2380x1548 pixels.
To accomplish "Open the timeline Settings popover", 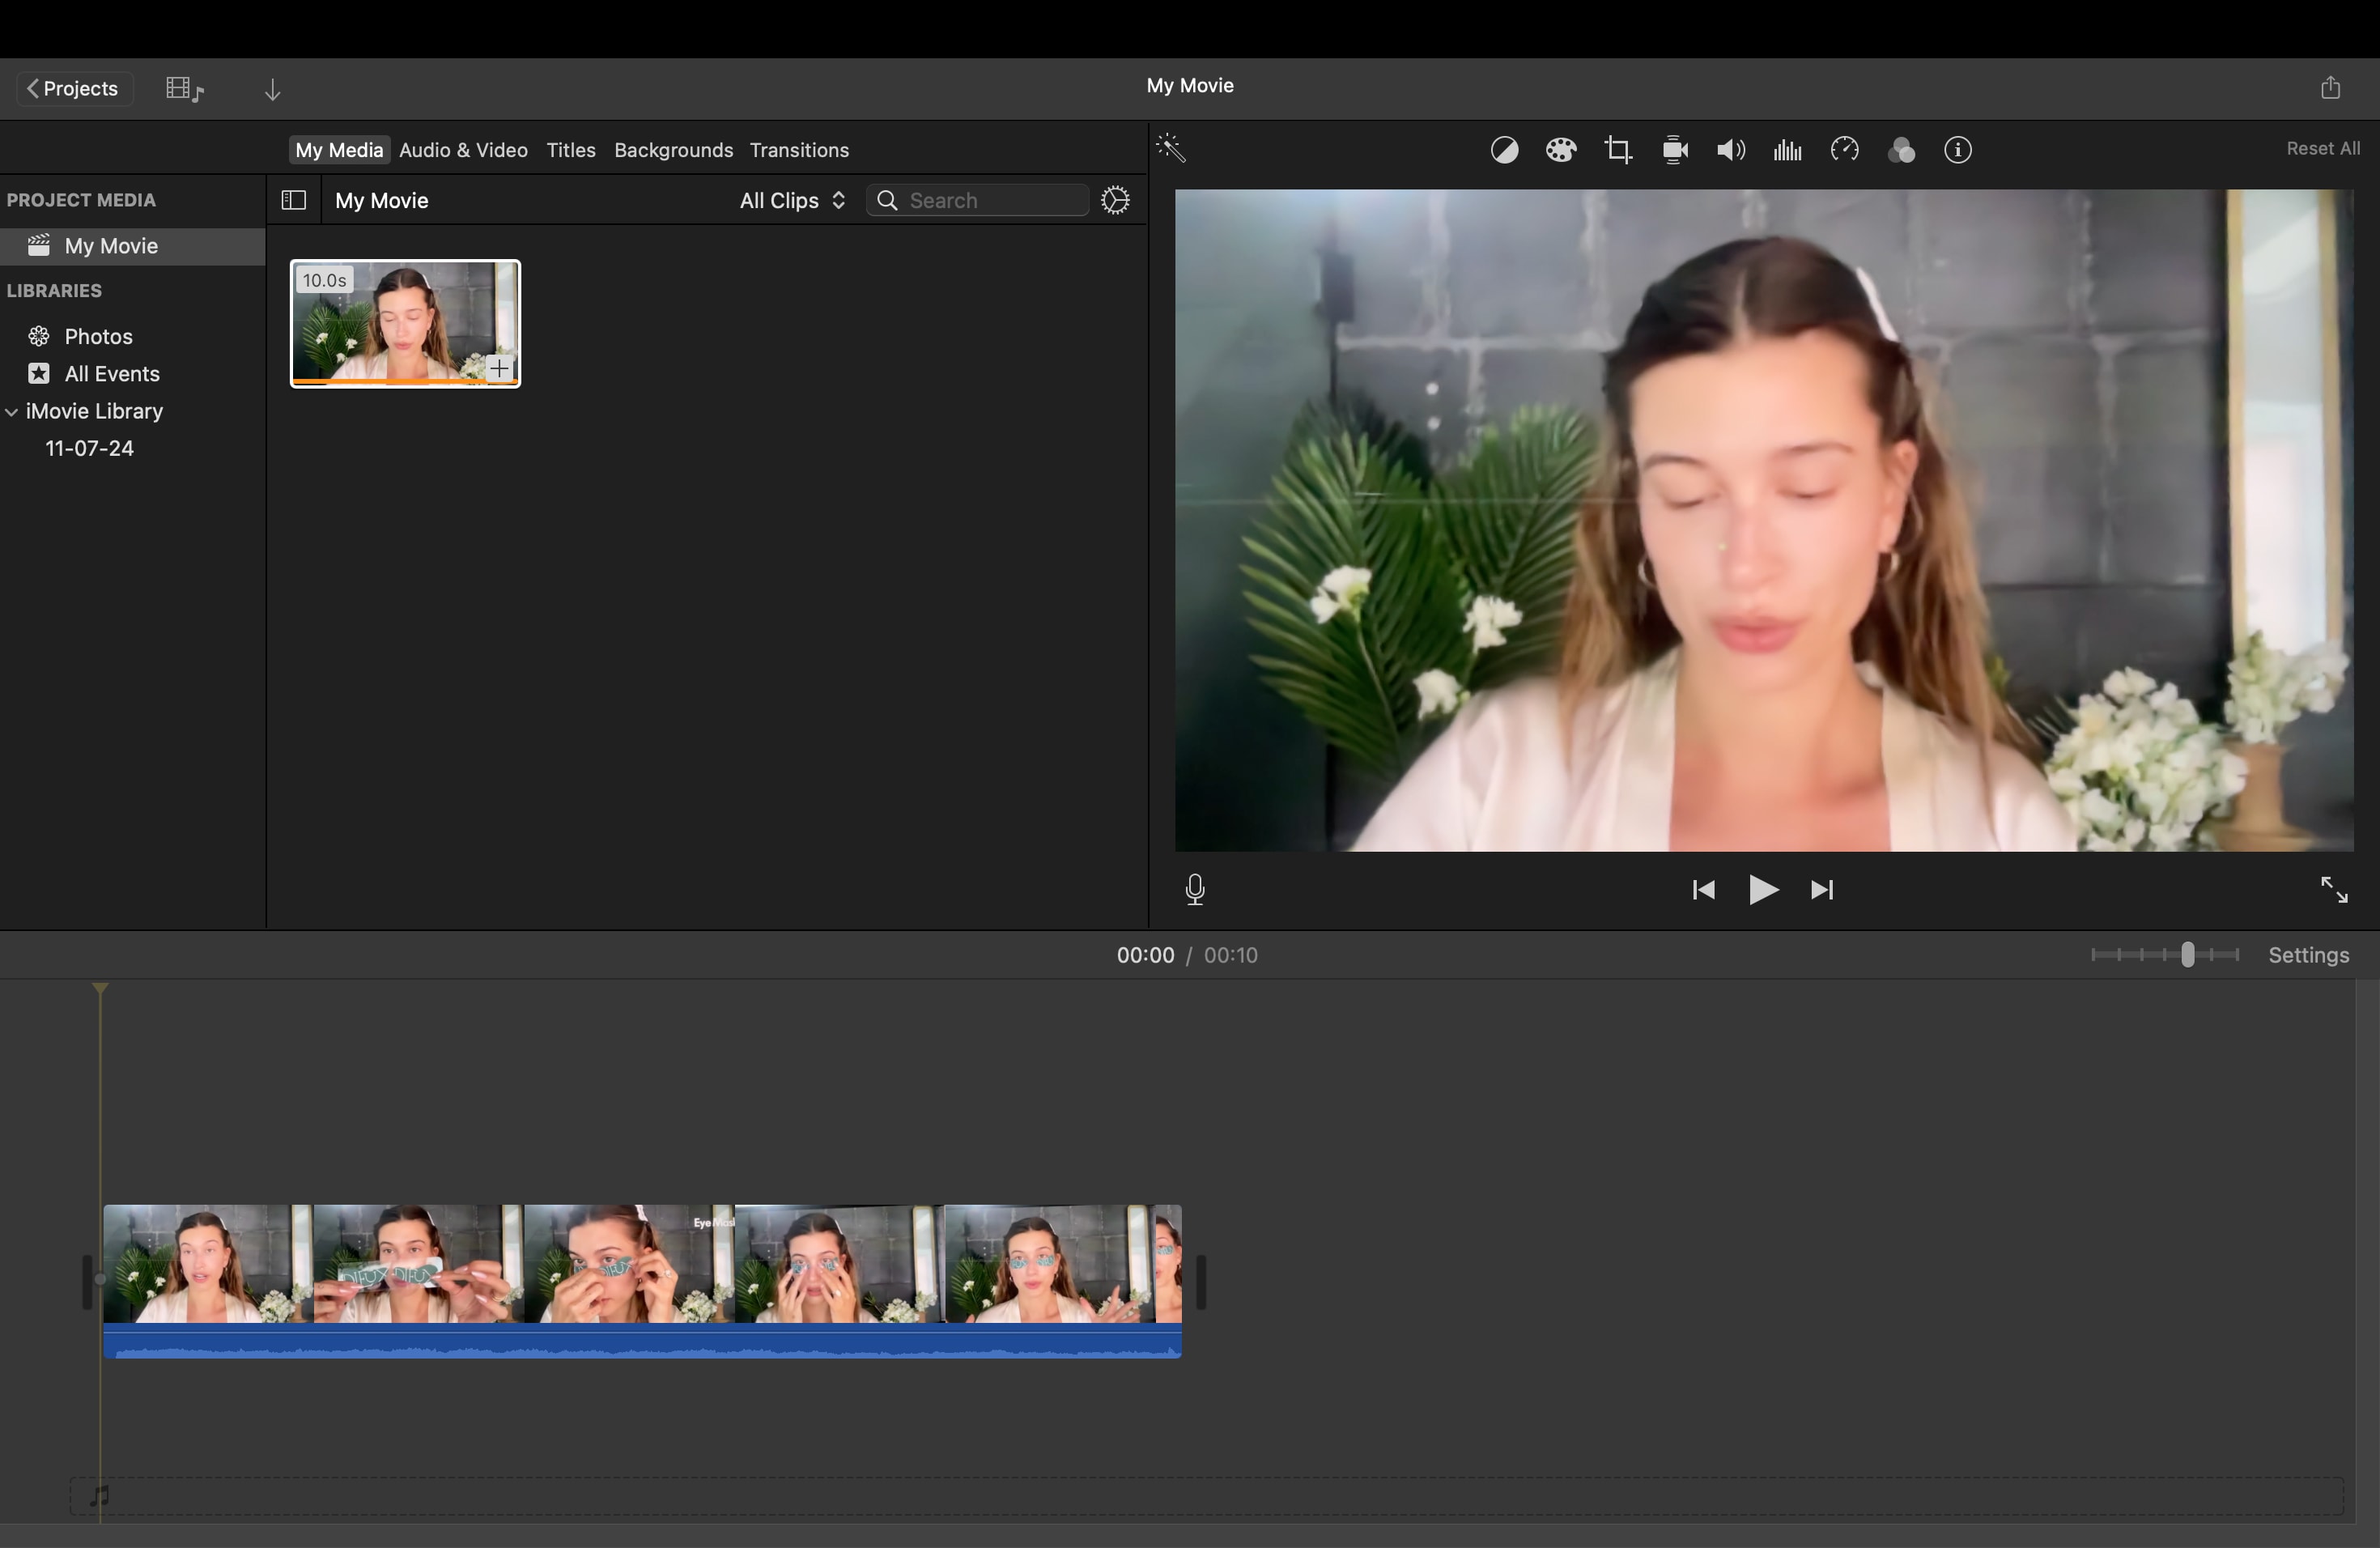I will [2308, 955].
